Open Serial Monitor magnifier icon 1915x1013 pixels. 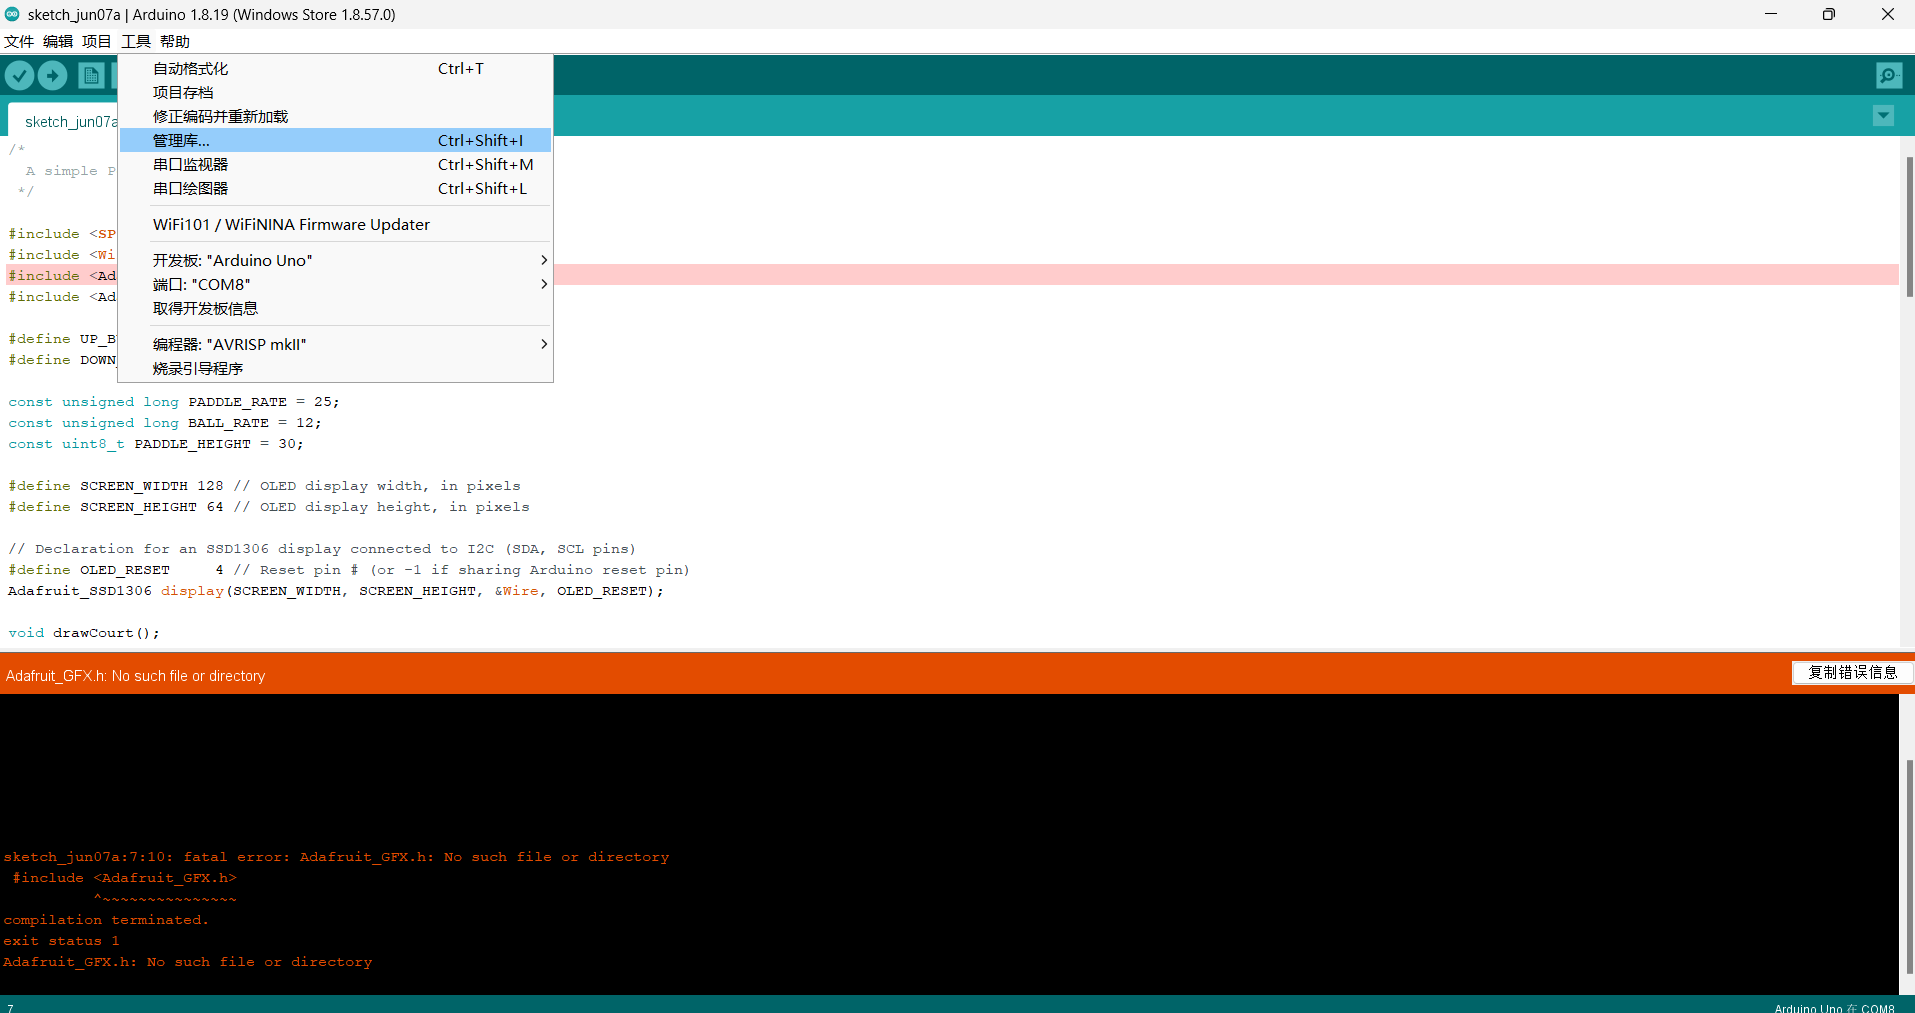click(x=1889, y=76)
